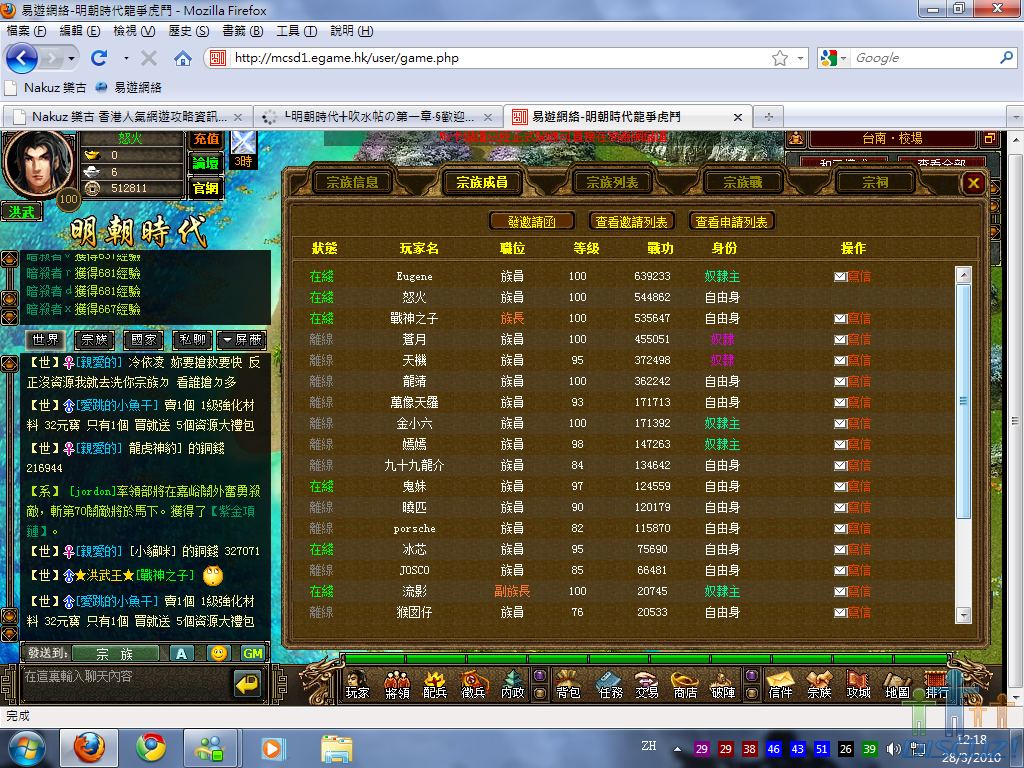The width and height of the screenshot is (1024, 768).
Task: Open the 商店 shop icon
Action: [x=685, y=684]
